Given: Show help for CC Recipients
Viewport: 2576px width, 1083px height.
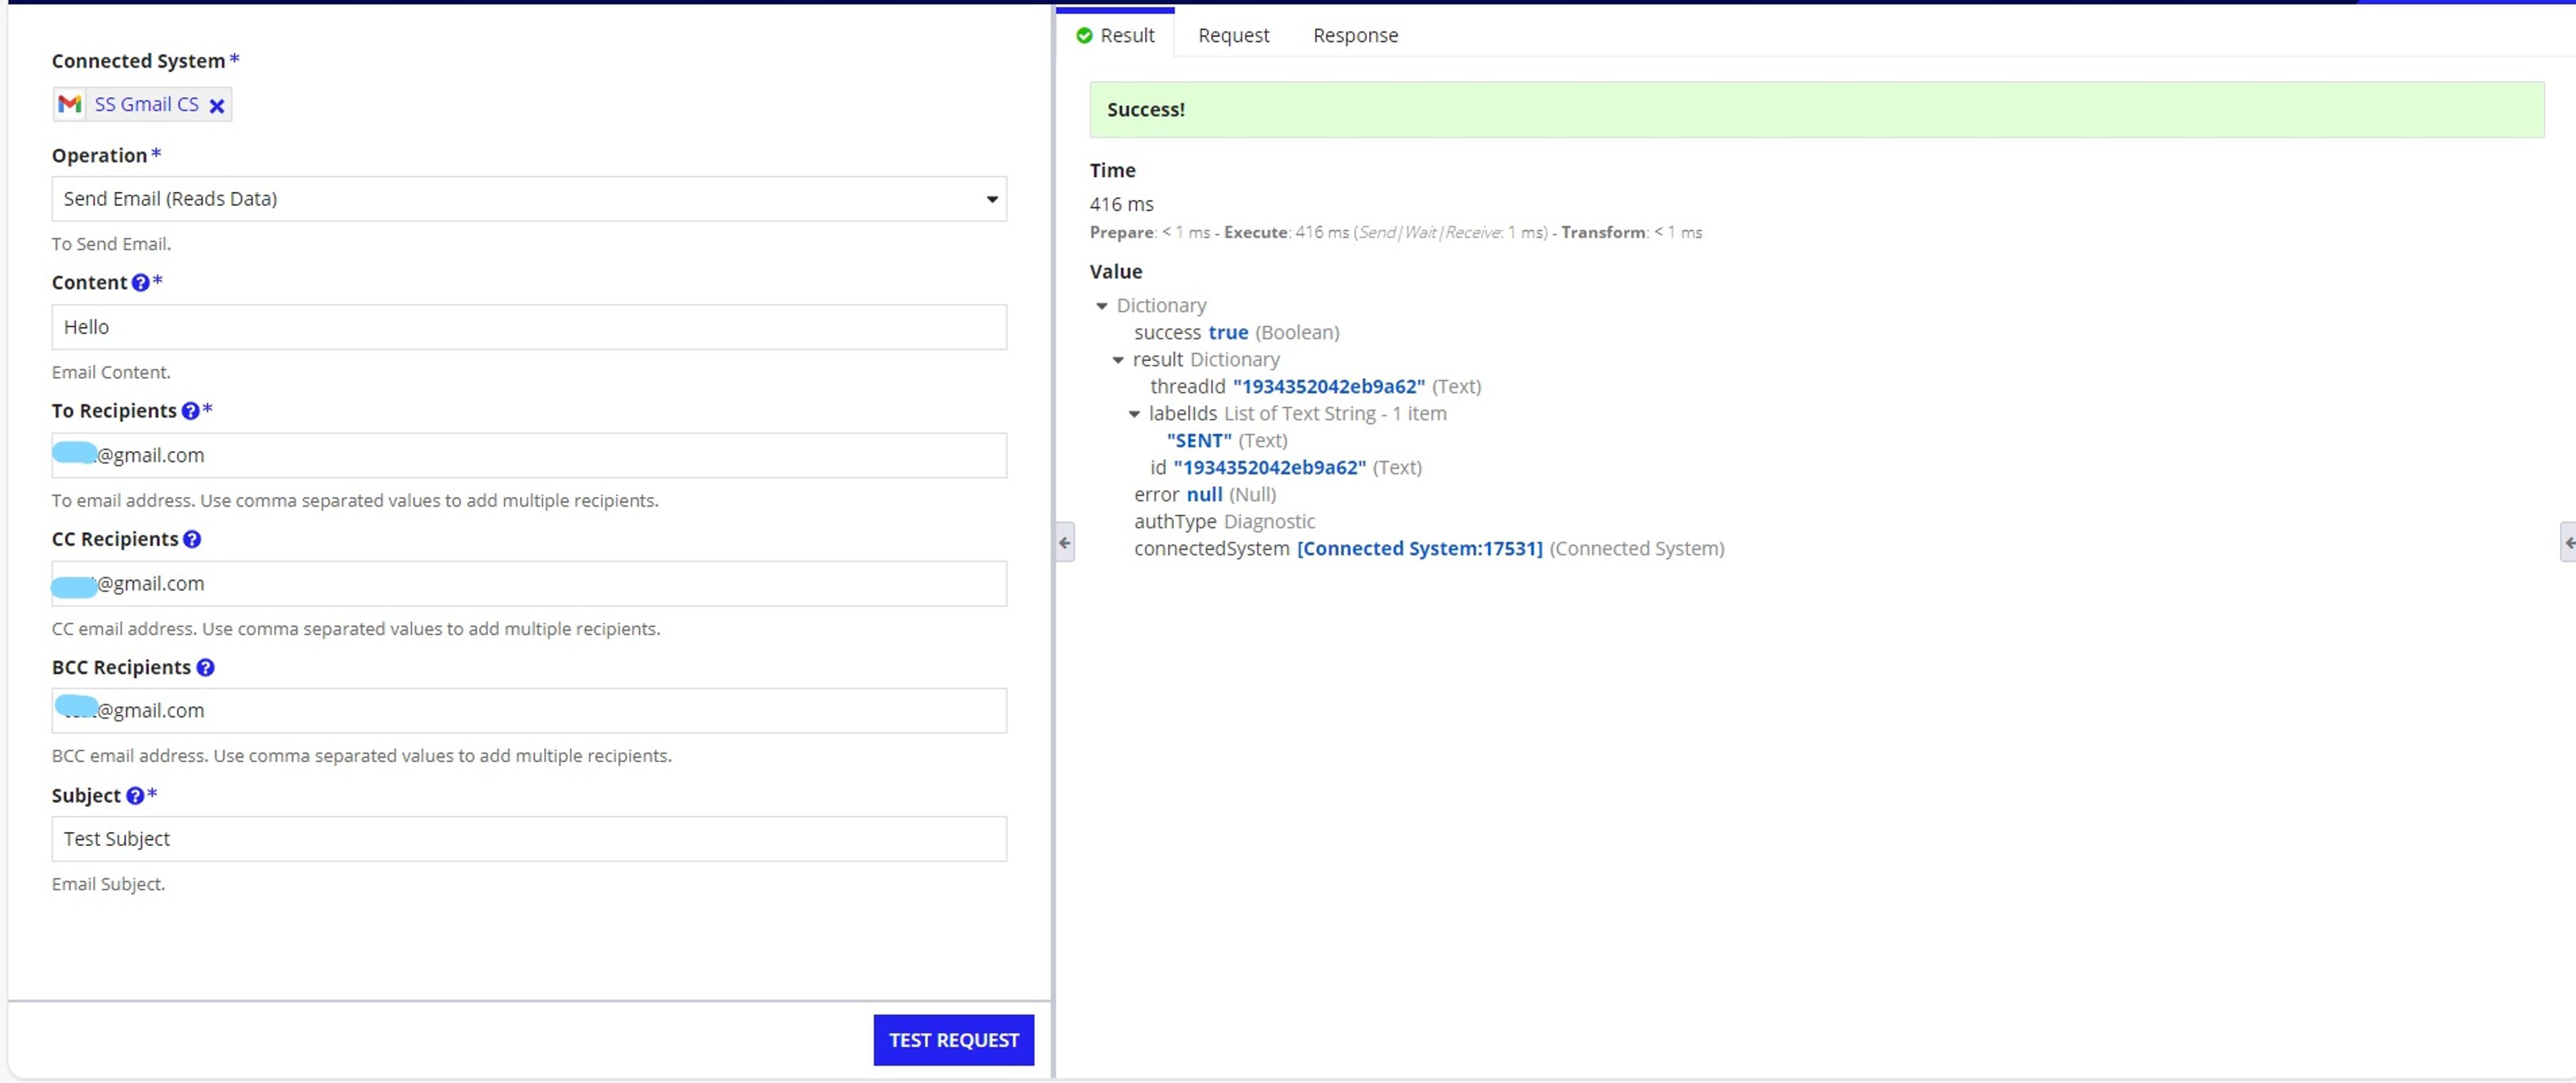Looking at the screenshot, I should click(x=192, y=539).
